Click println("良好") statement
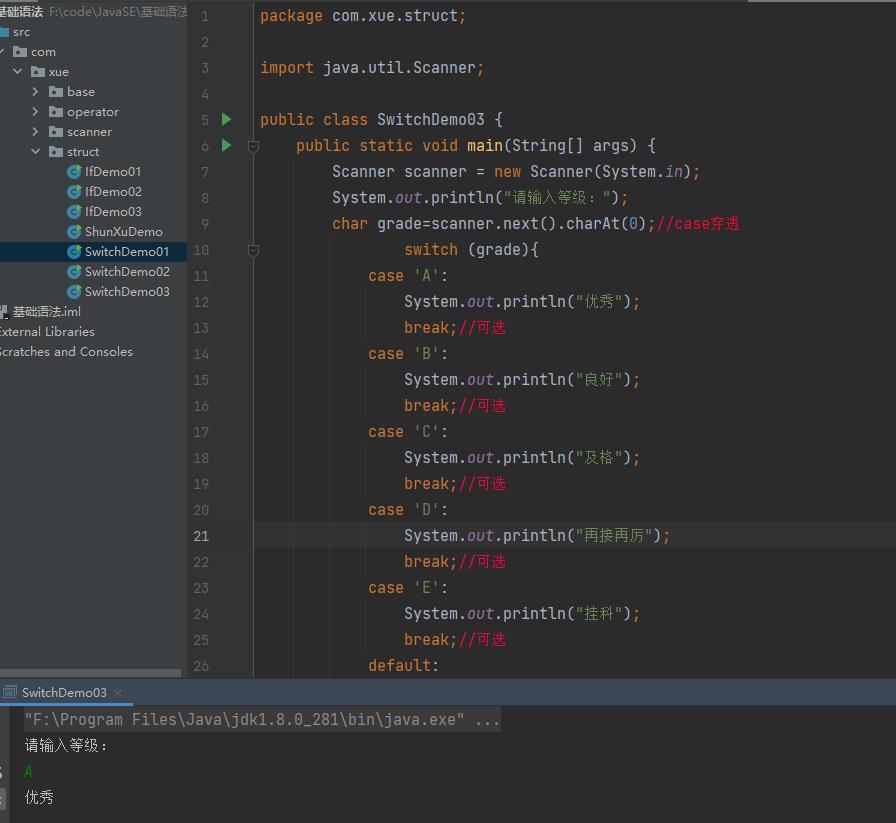The image size is (896, 823). [522, 379]
